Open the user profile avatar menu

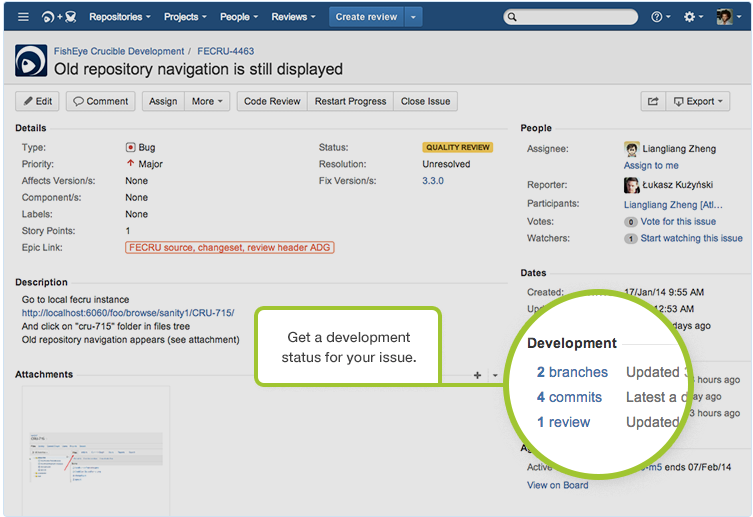click(728, 17)
